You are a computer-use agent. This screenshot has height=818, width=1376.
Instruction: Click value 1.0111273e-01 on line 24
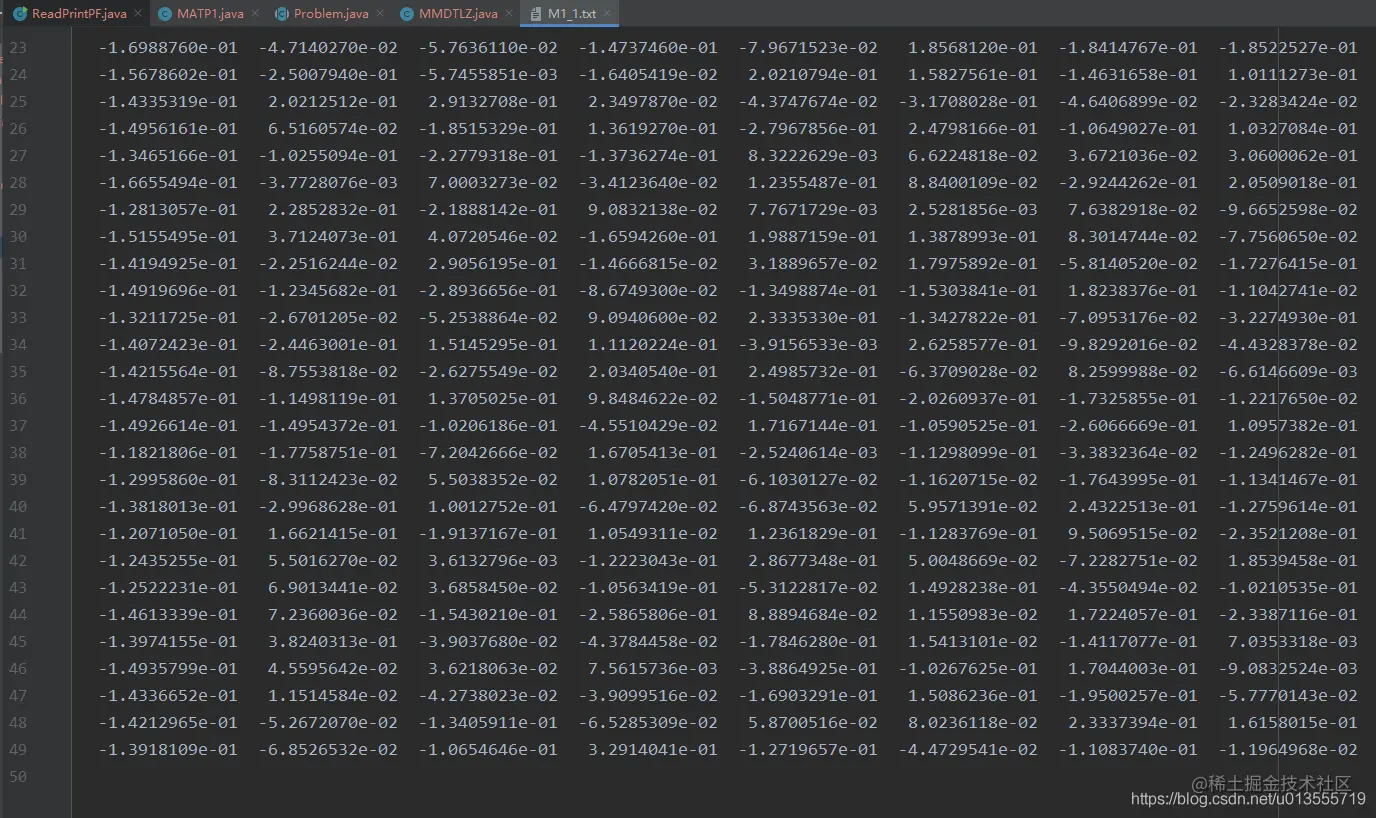click(1293, 75)
